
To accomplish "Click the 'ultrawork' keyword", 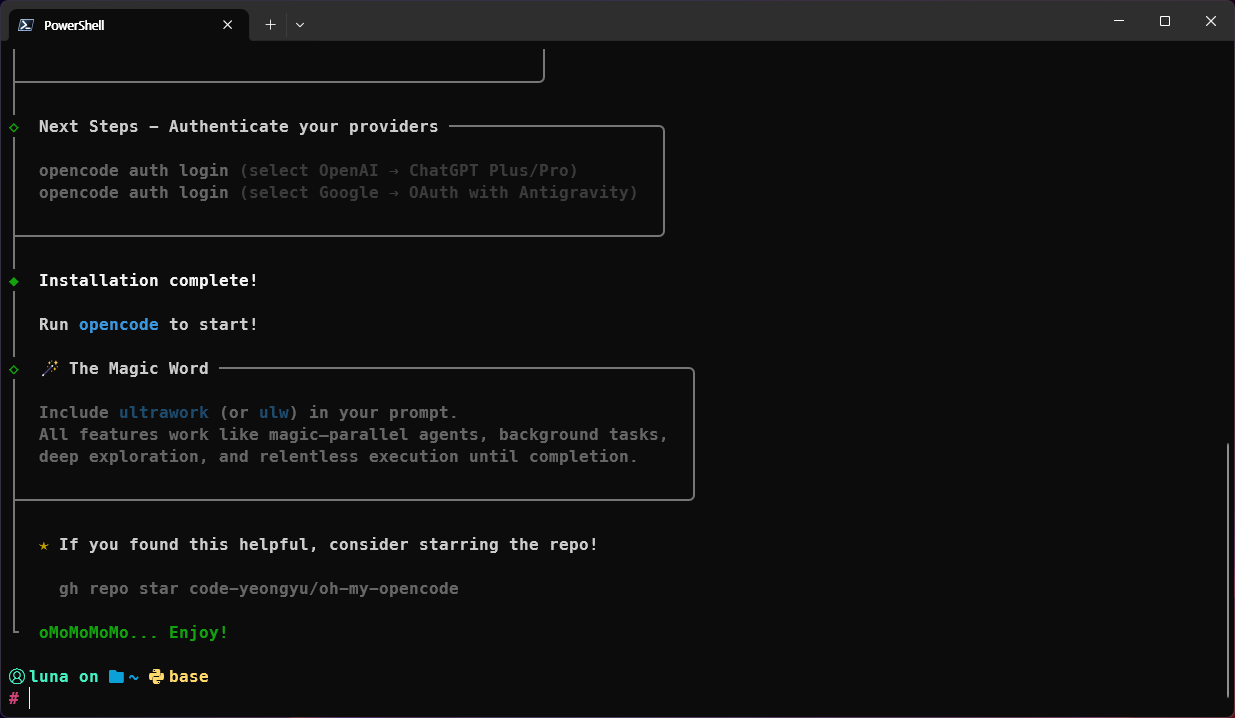I will (x=164, y=412).
